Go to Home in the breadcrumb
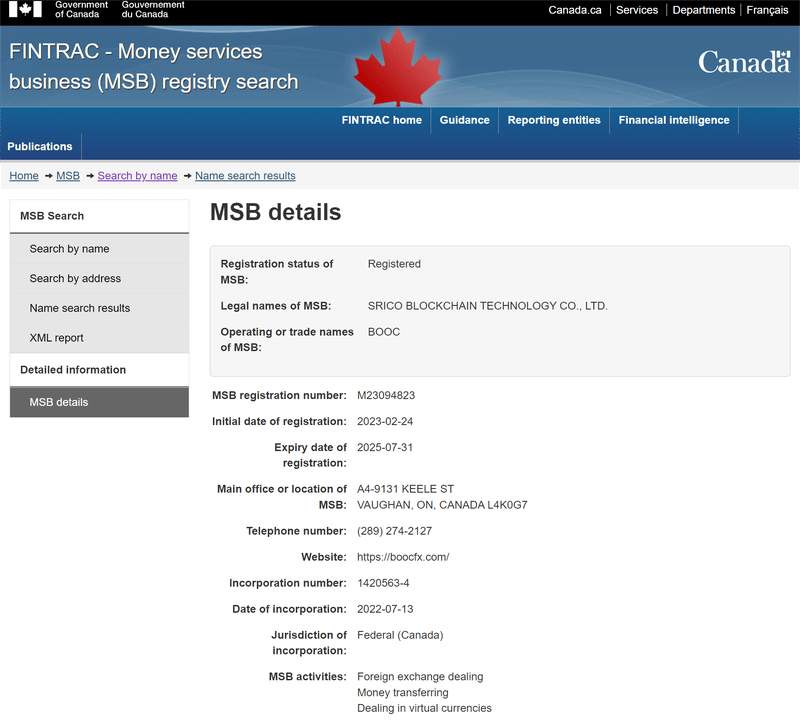This screenshot has width=800, height=720. (x=23, y=176)
